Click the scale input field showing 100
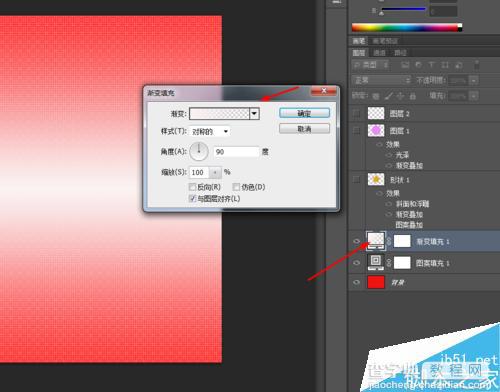 tap(199, 172)
